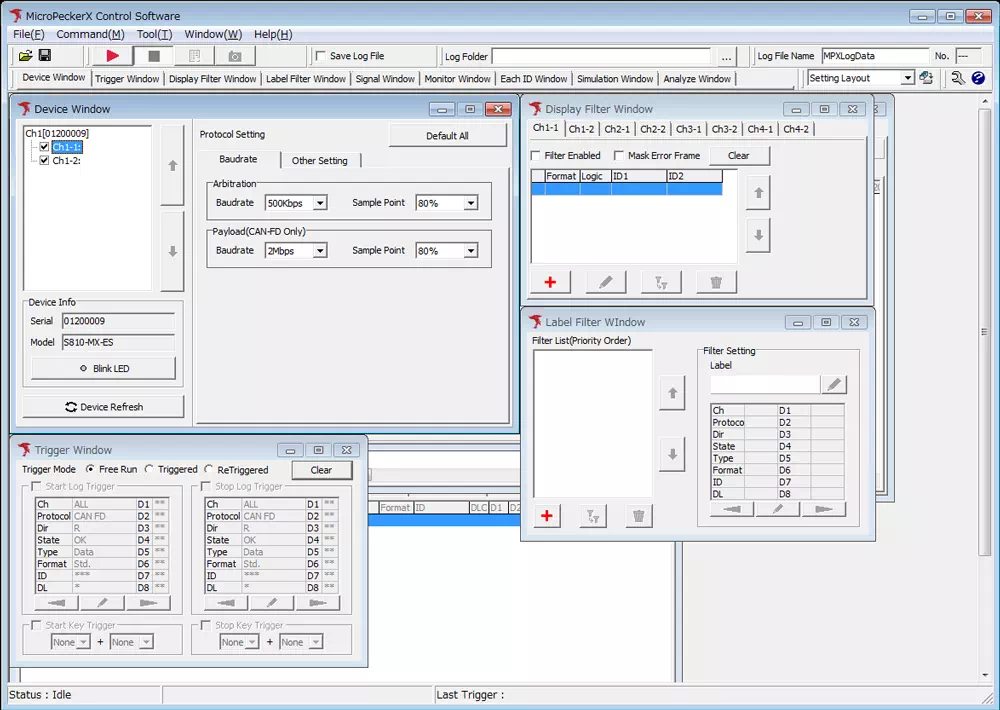1000x710 pixels.
Task: Open the Payload Baudrate 2Mbps dropdown
Action: point(320,251)
